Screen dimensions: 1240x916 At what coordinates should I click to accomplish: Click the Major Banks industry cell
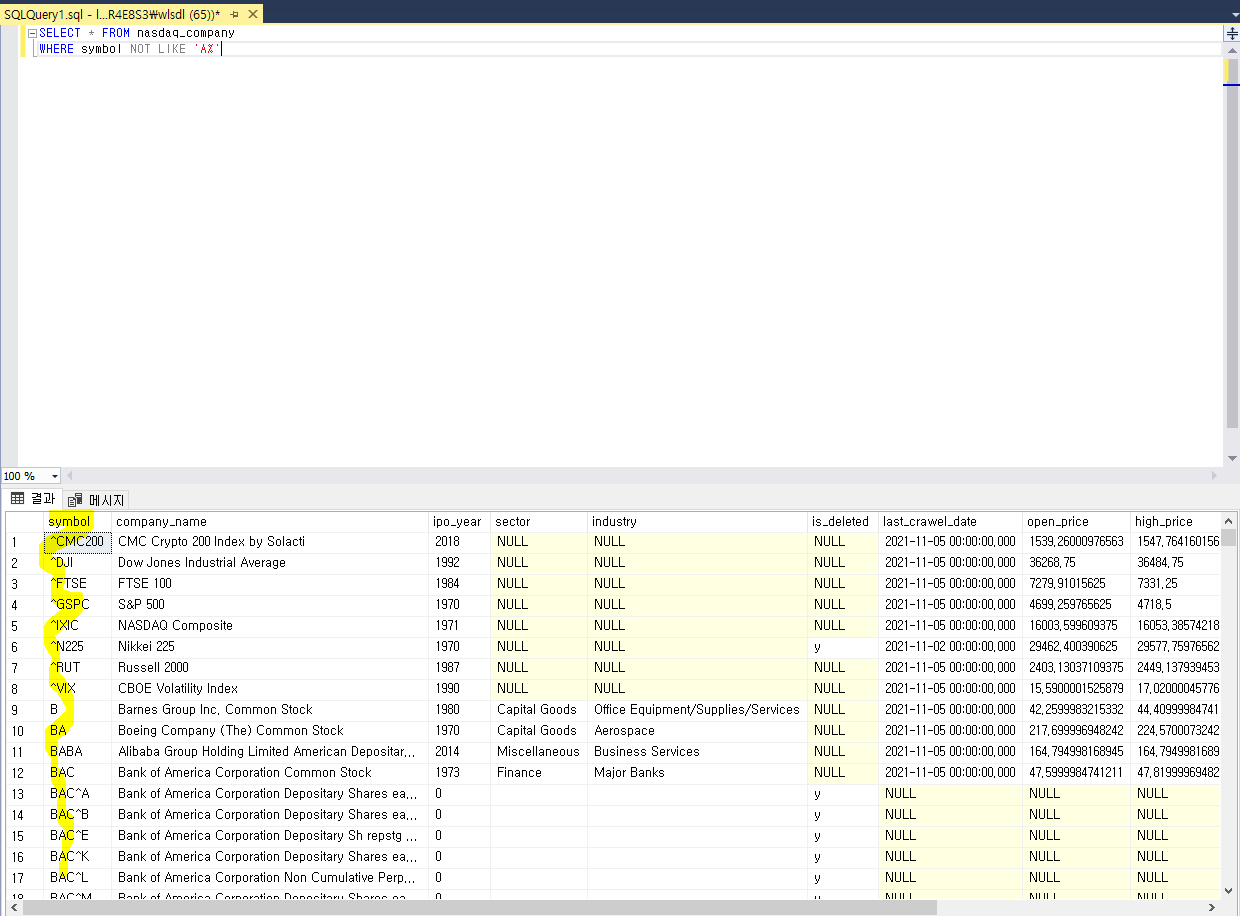point(697,773)
